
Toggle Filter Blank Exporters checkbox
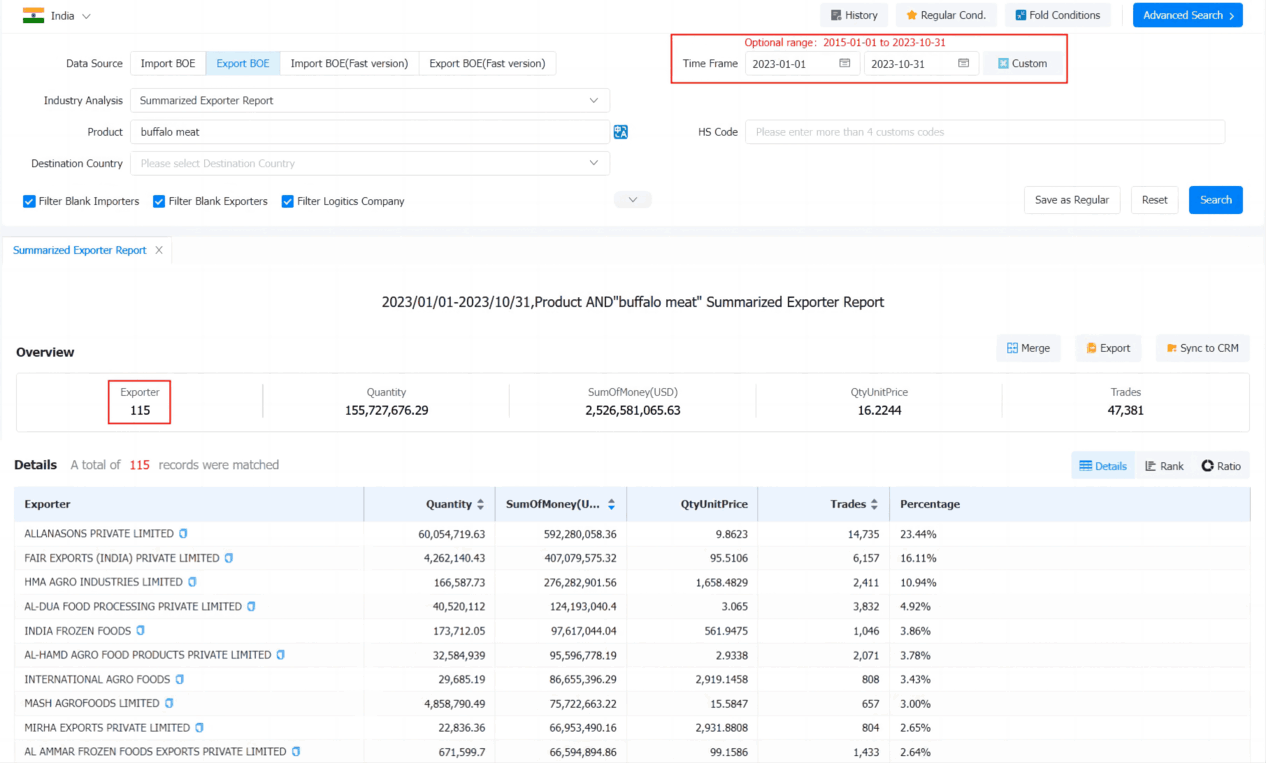(159, 201)
